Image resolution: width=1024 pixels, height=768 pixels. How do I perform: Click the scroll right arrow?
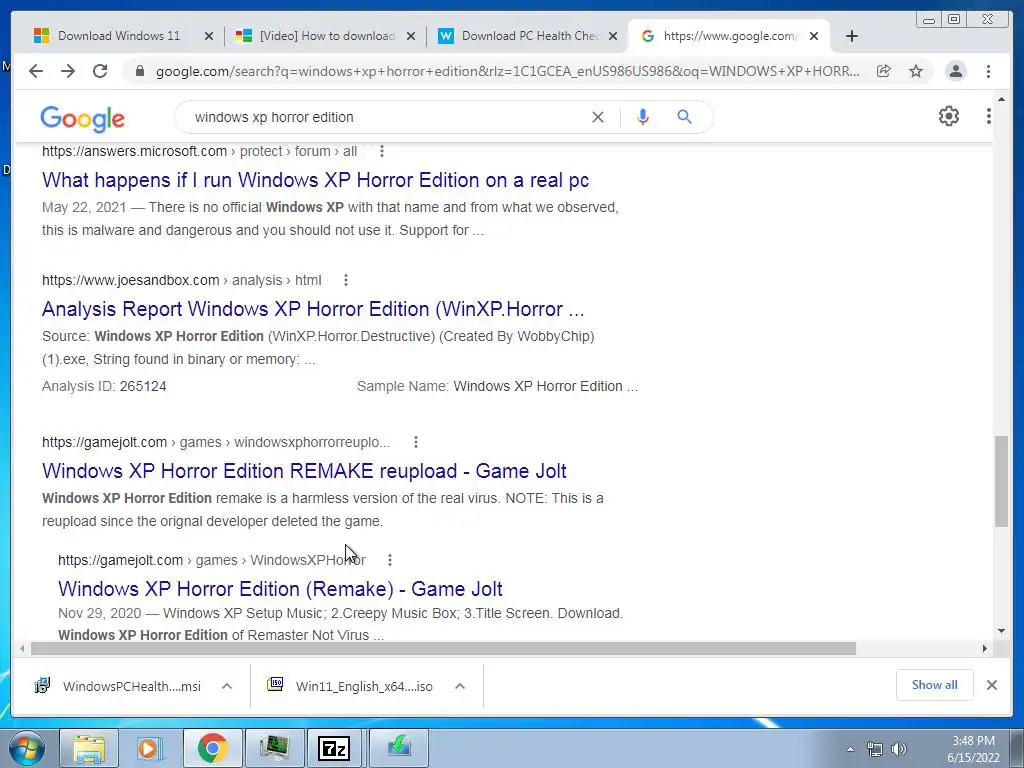985,648
